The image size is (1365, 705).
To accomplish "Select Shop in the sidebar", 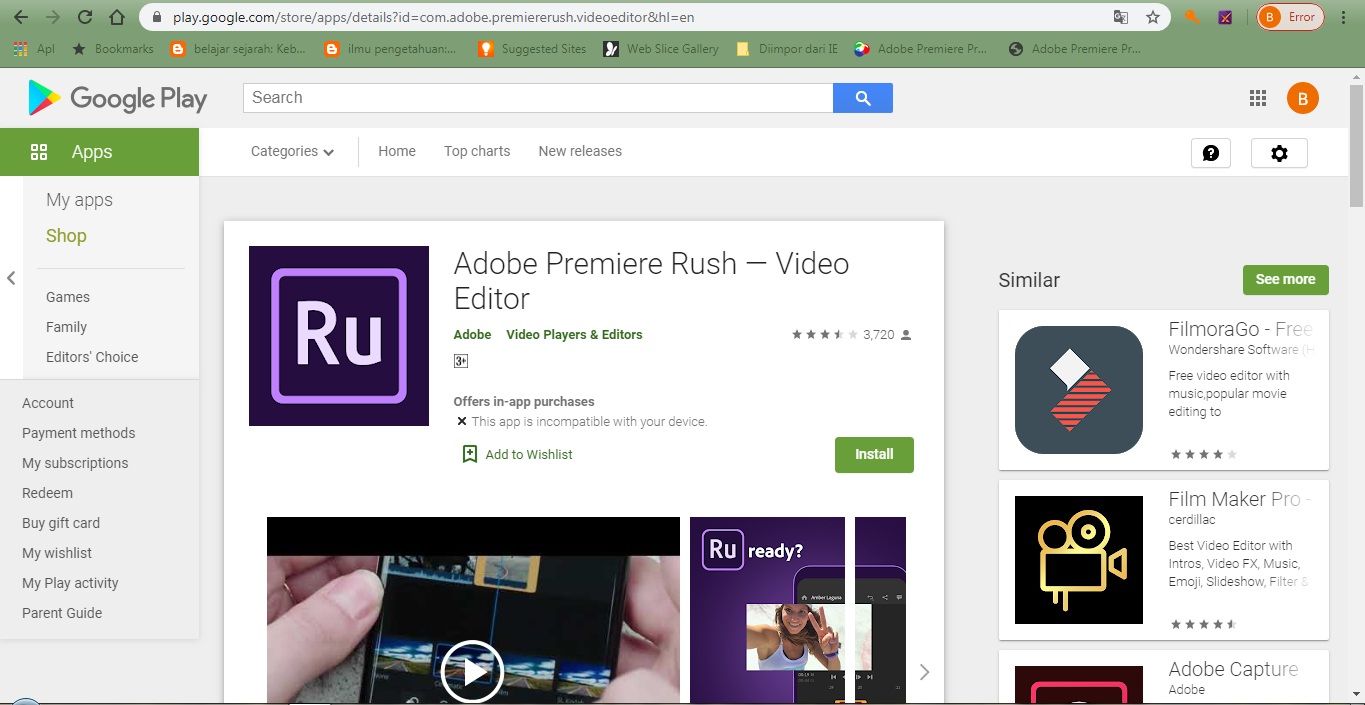I will coord(66,236).
